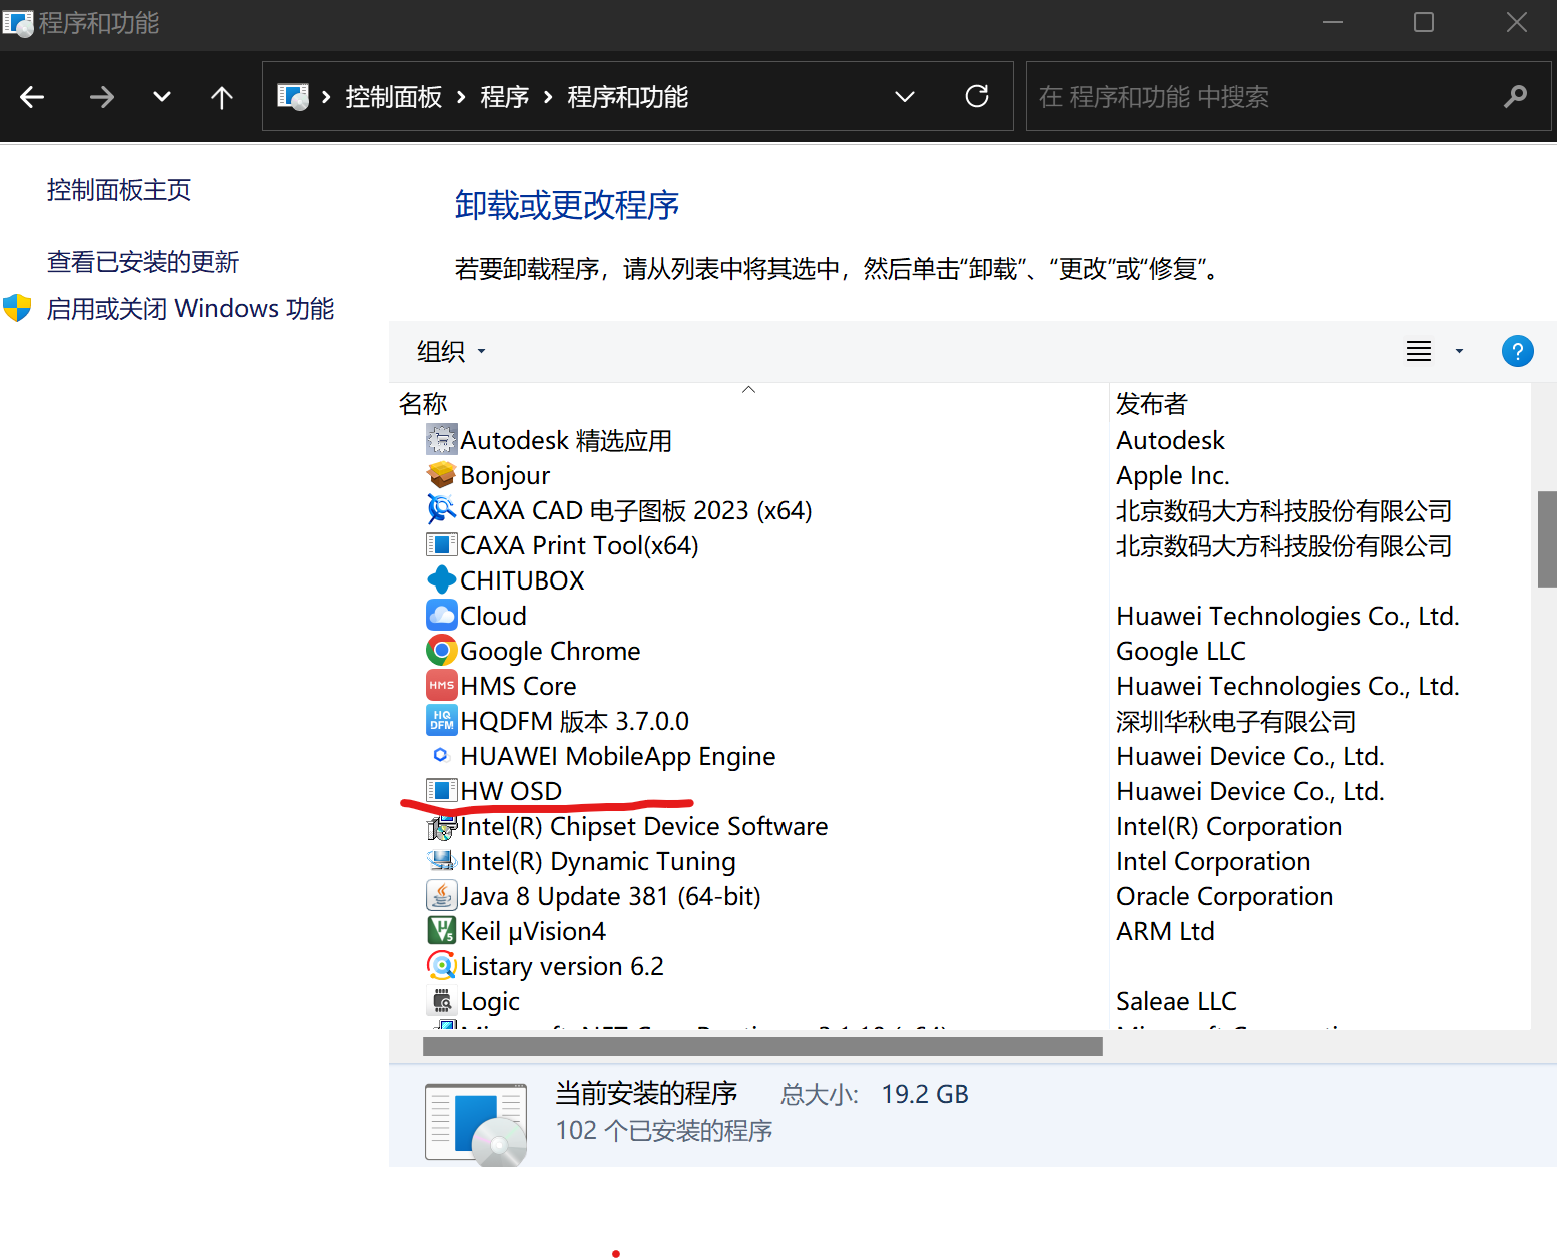1558x1259 pixels.
Task: Select the HW OSD entry name
Action: pyautogui.click(x=511, y=791)
